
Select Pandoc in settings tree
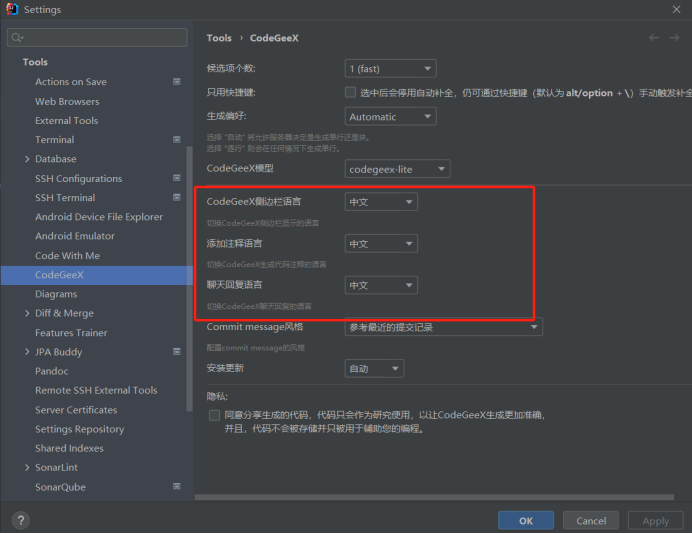52,371
